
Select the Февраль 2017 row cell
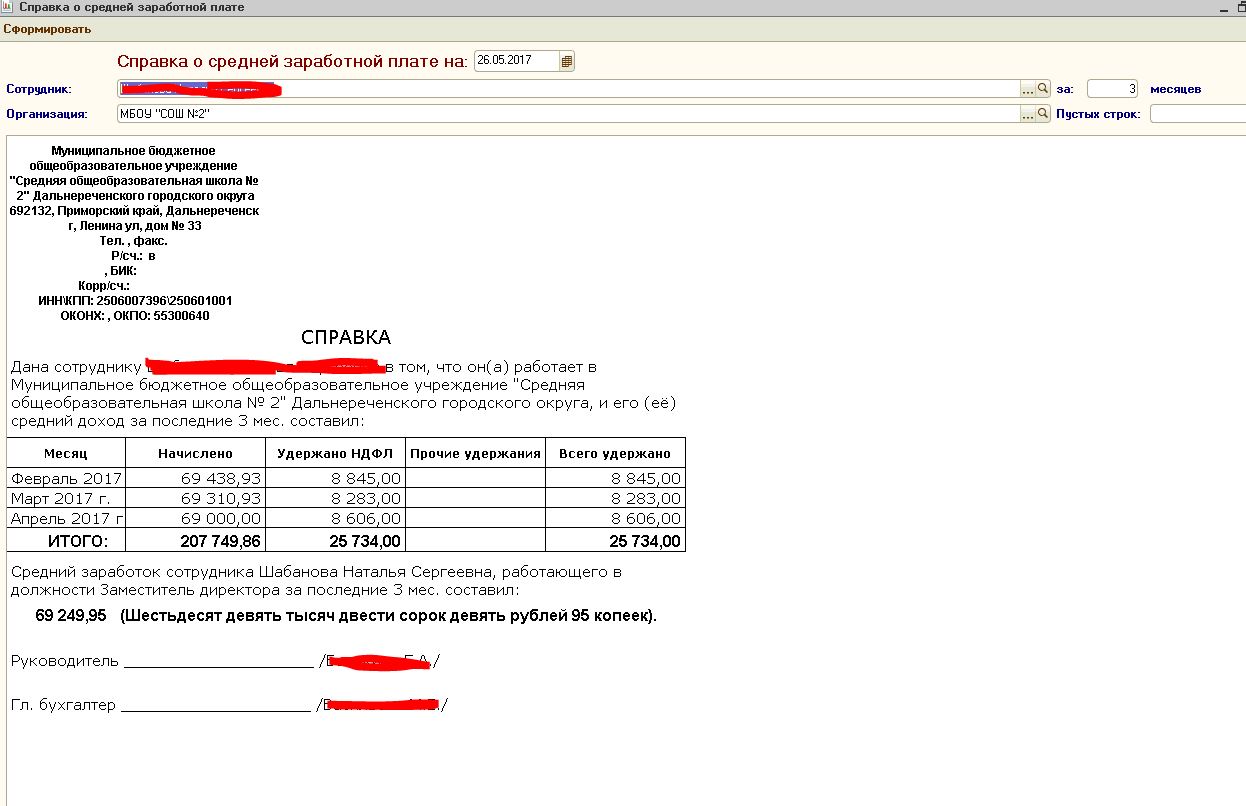(66, 479)
